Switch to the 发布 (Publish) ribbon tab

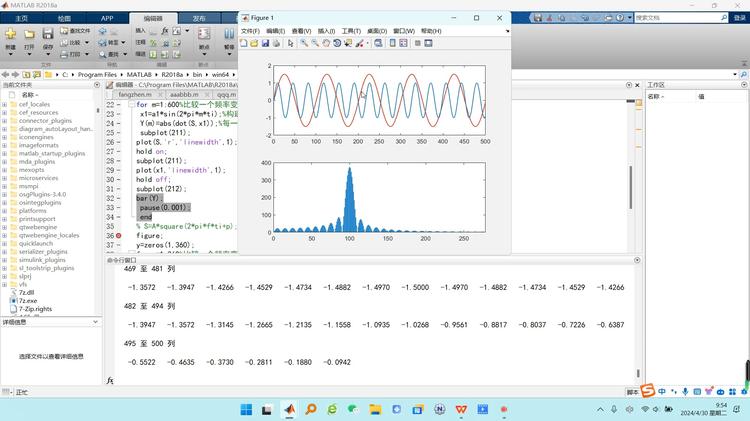(x=199, y=18)
